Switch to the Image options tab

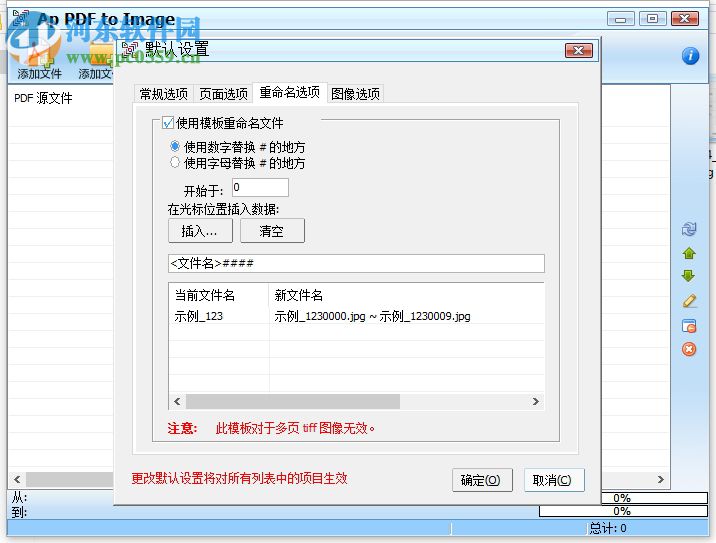pos(355,94)
